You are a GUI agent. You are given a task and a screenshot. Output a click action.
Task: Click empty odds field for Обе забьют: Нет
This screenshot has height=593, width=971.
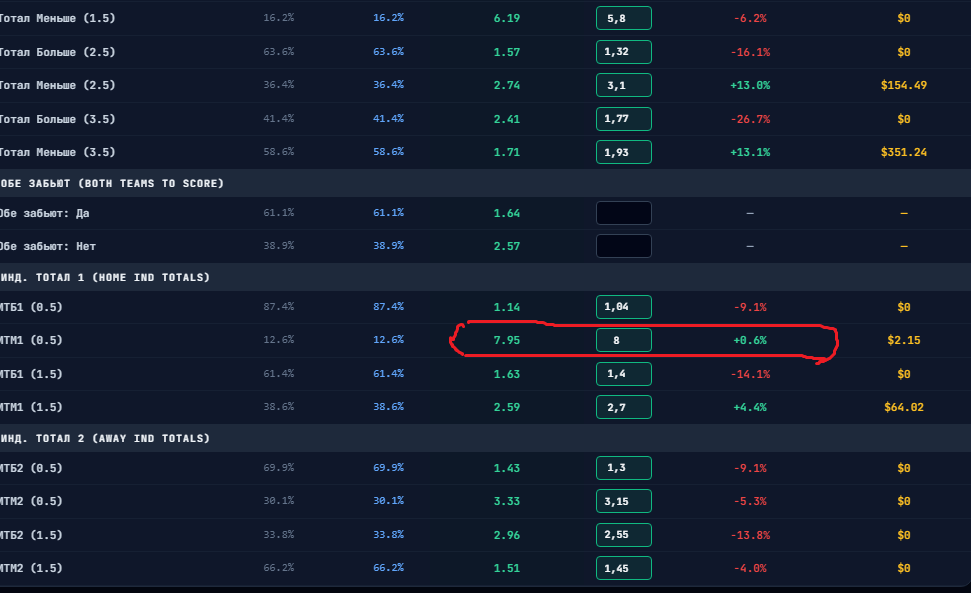624,246
